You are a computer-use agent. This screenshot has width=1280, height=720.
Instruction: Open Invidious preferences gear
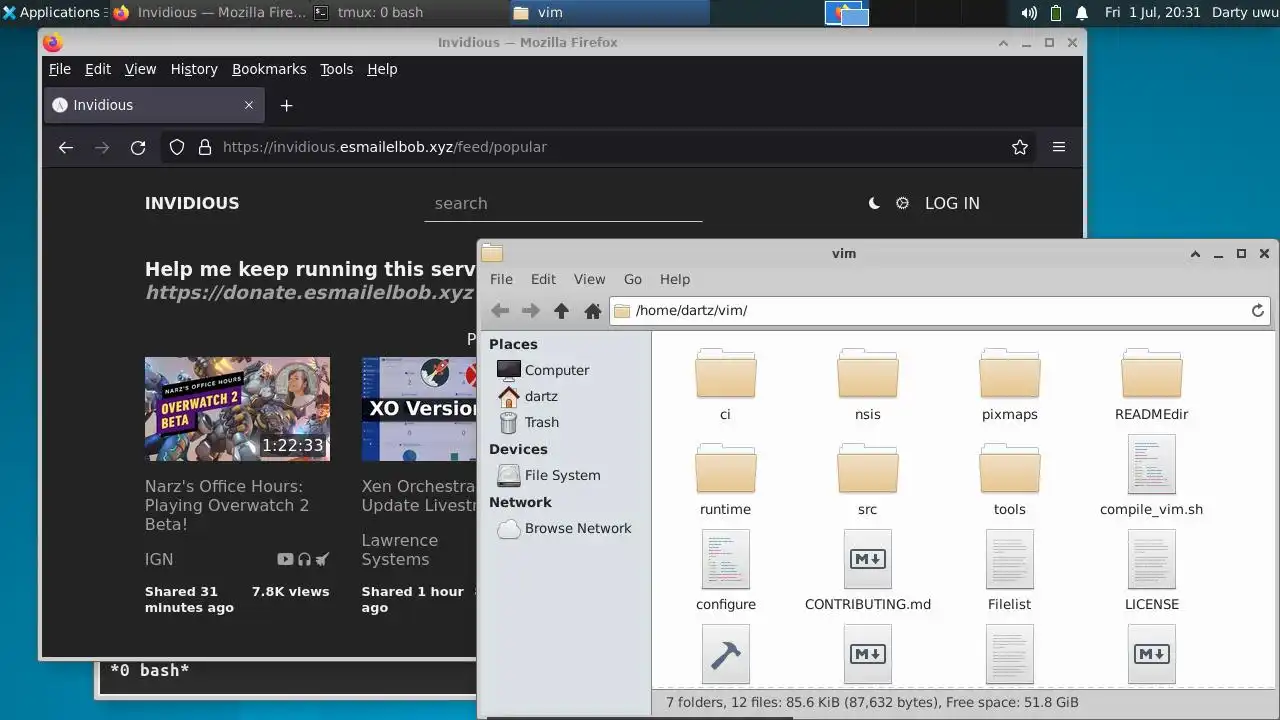click(902, 203)
